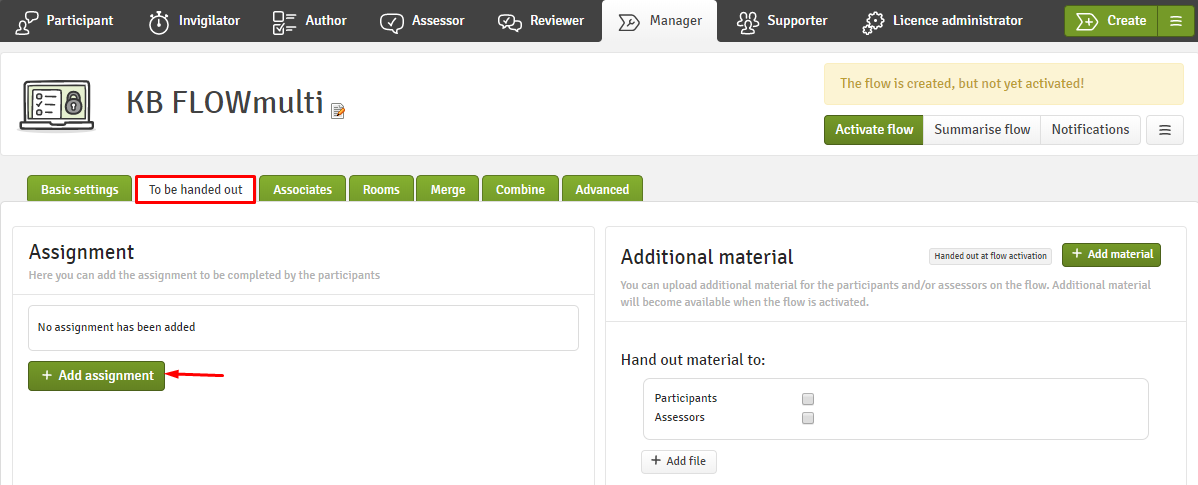Click the Assessor speech bubble icon
The image size is (1198, 485).
(x=392, y=22)
